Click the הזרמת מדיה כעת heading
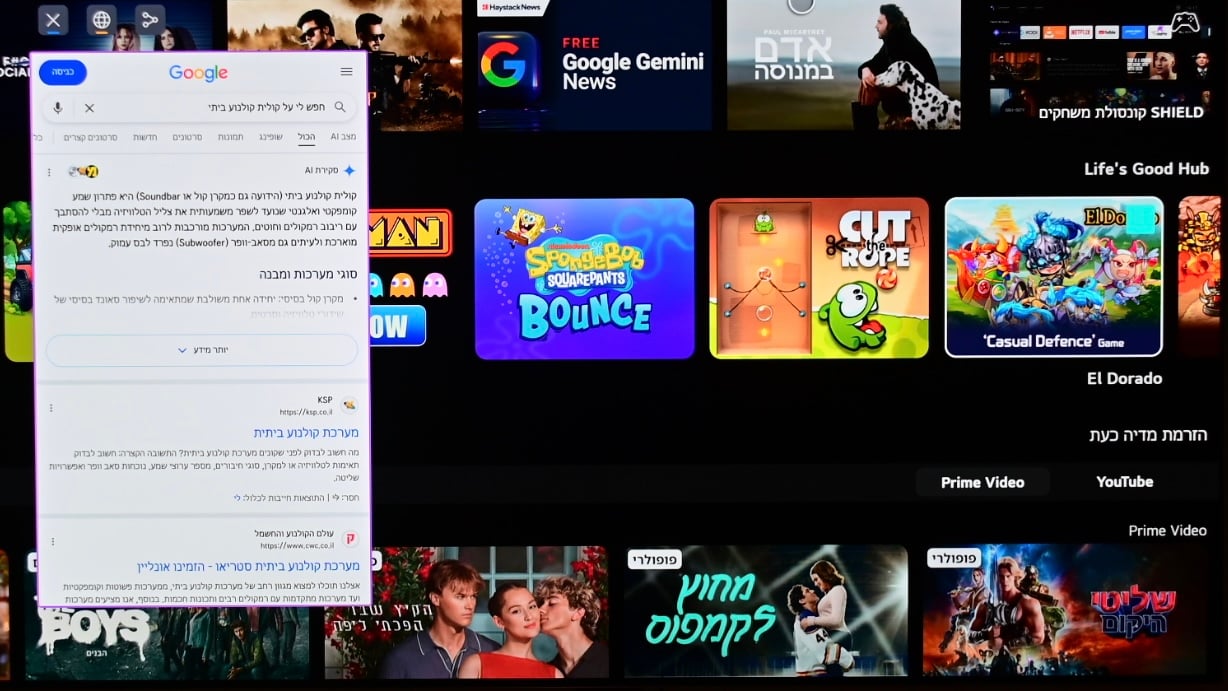The height and width of the screenshot is (691, 1228). 1148,435
